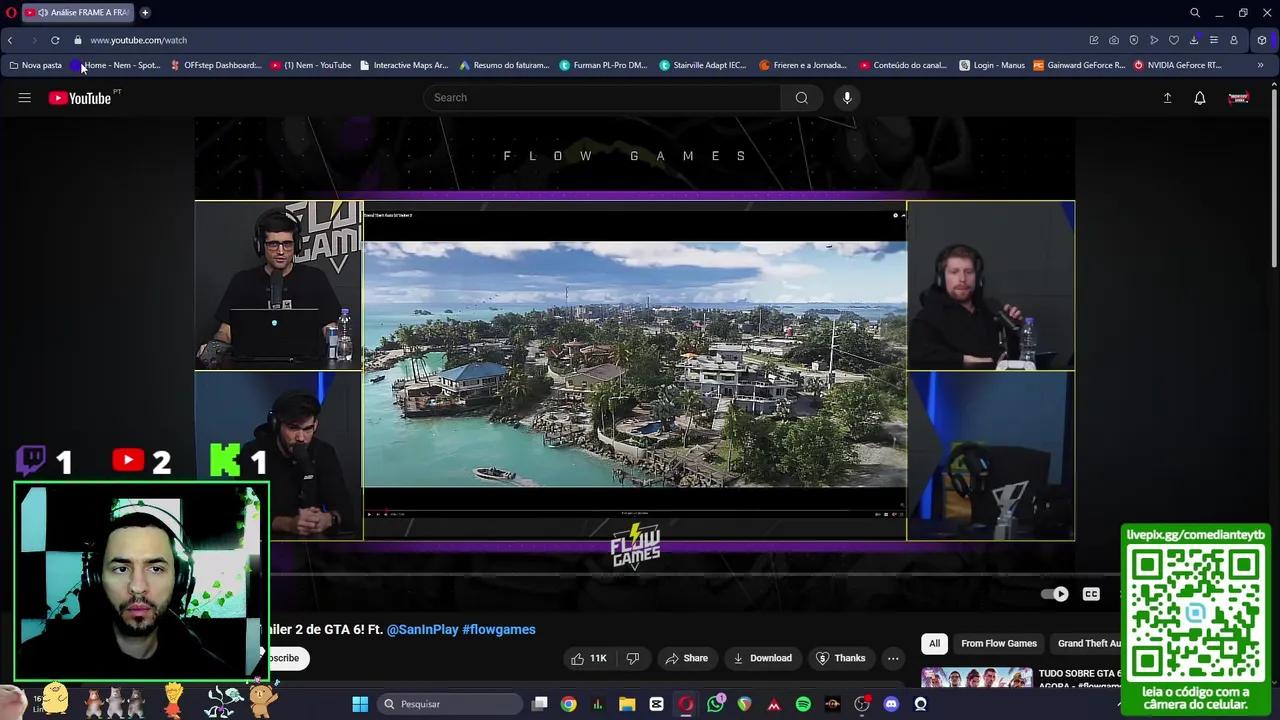Go to the YouTube home logo

[80, 98]
